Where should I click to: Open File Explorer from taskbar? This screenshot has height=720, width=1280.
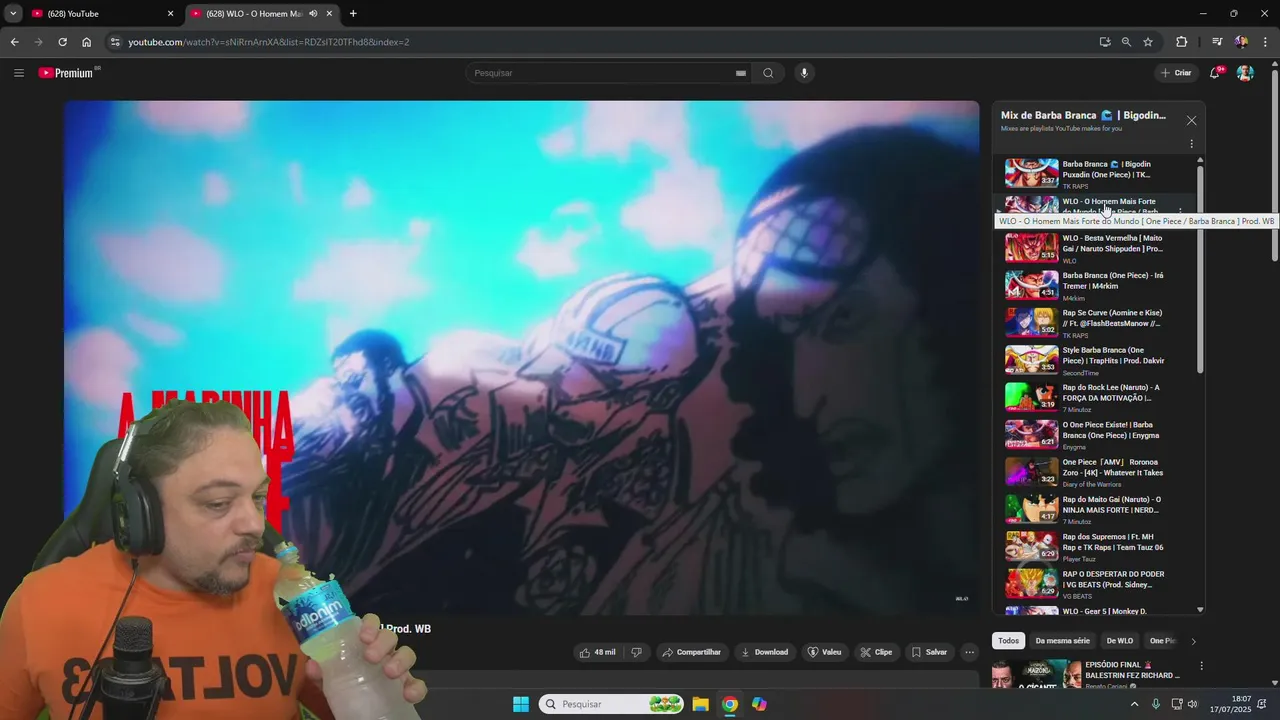click(701, 704)
